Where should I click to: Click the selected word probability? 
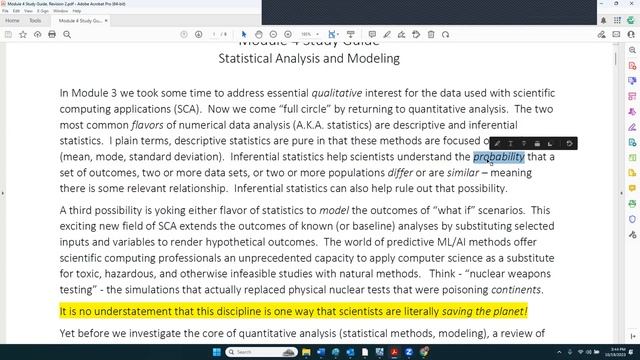pyautogui.click(x=499, y=157)
